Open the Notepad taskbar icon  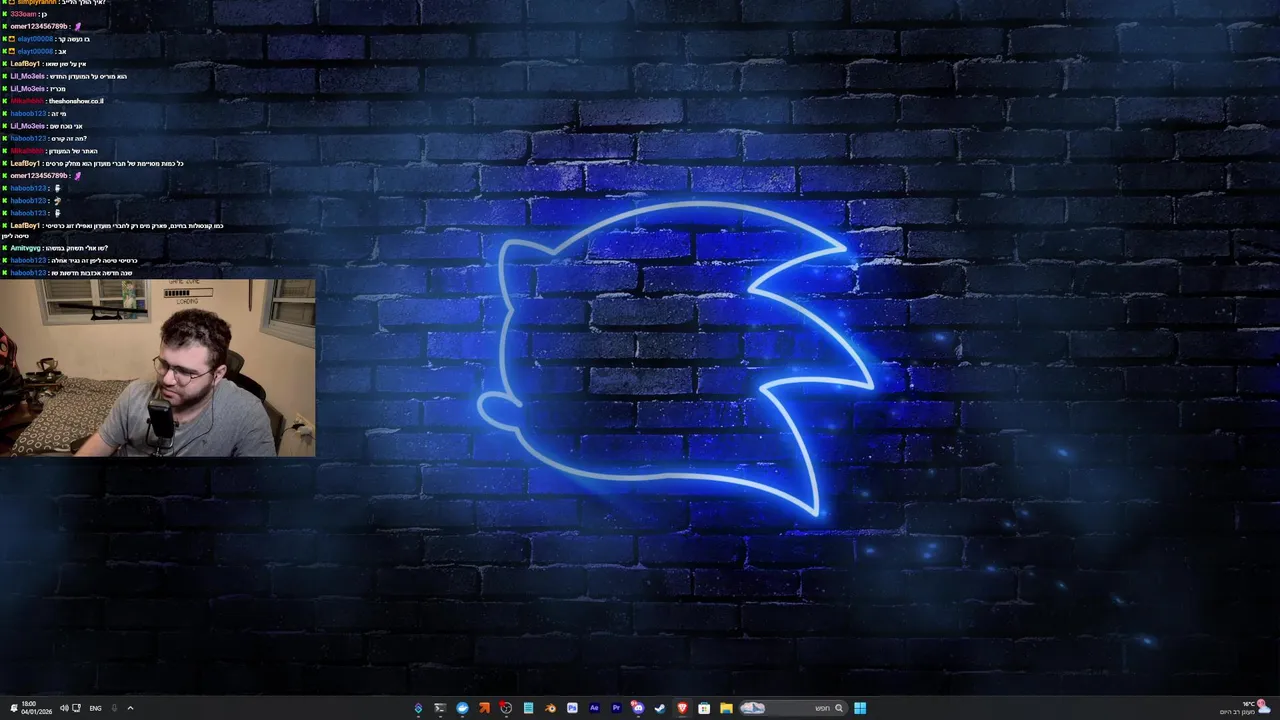[x=528, y=708]
